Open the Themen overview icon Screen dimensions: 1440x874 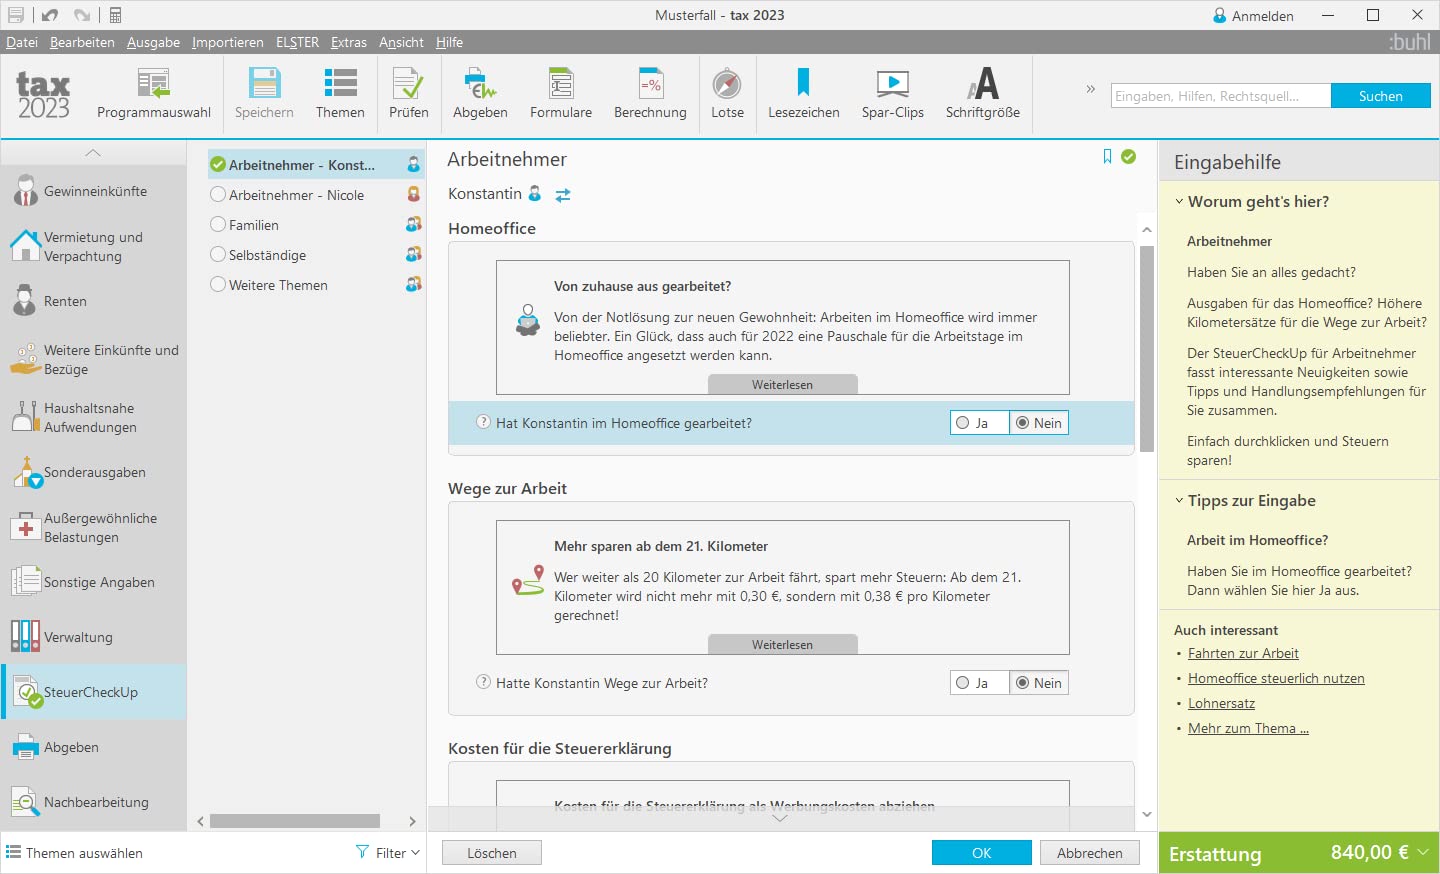pos(340,94)
